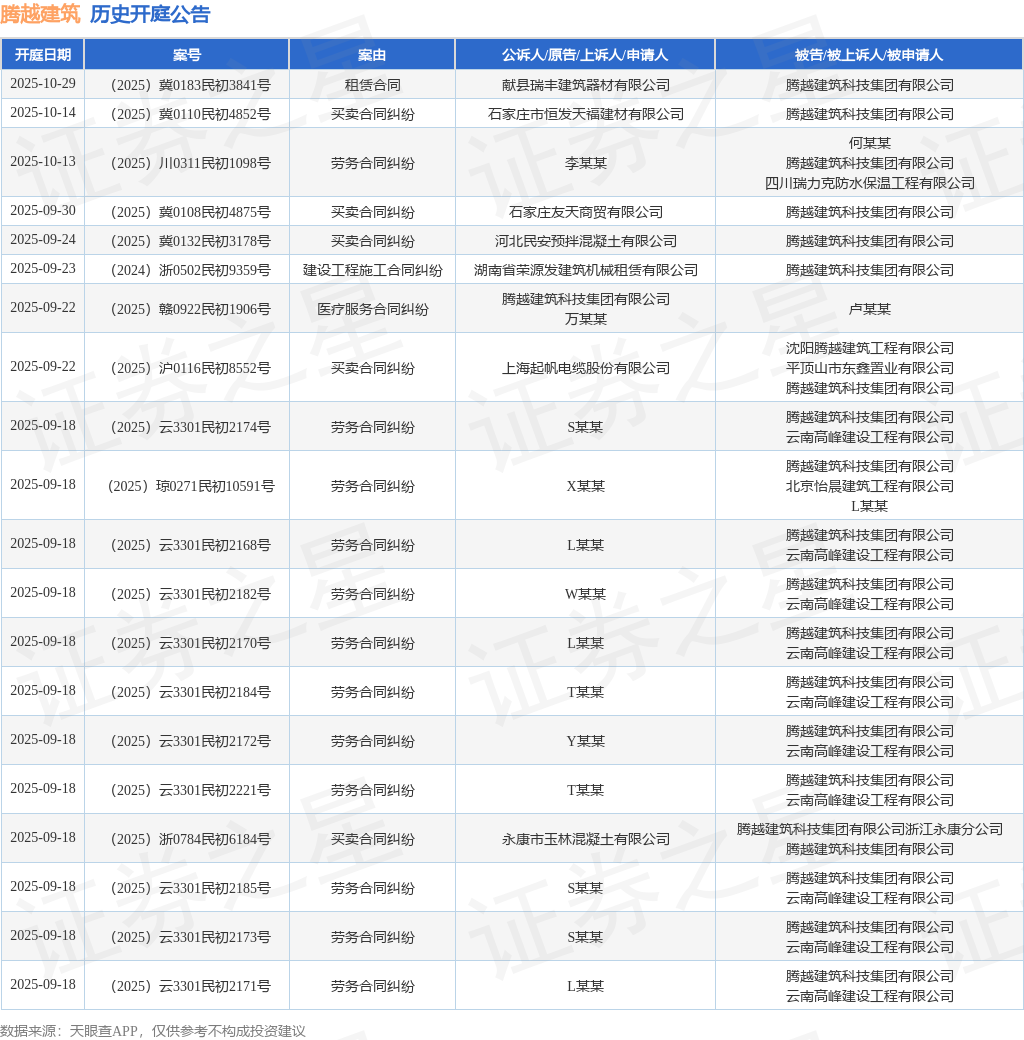Select case number 沪0116民初8552号
This screenshot has height=1040, width=1024.
click(190, 369)
